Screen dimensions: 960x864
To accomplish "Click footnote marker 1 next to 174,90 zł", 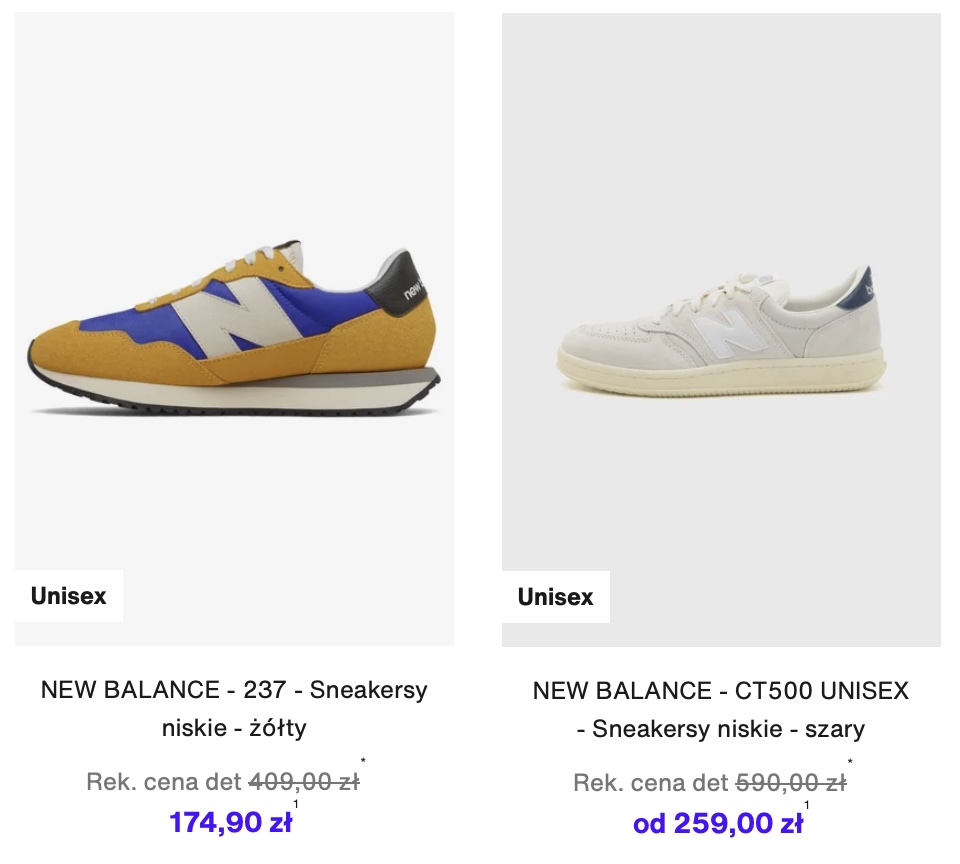I will (x=296, y=804).
